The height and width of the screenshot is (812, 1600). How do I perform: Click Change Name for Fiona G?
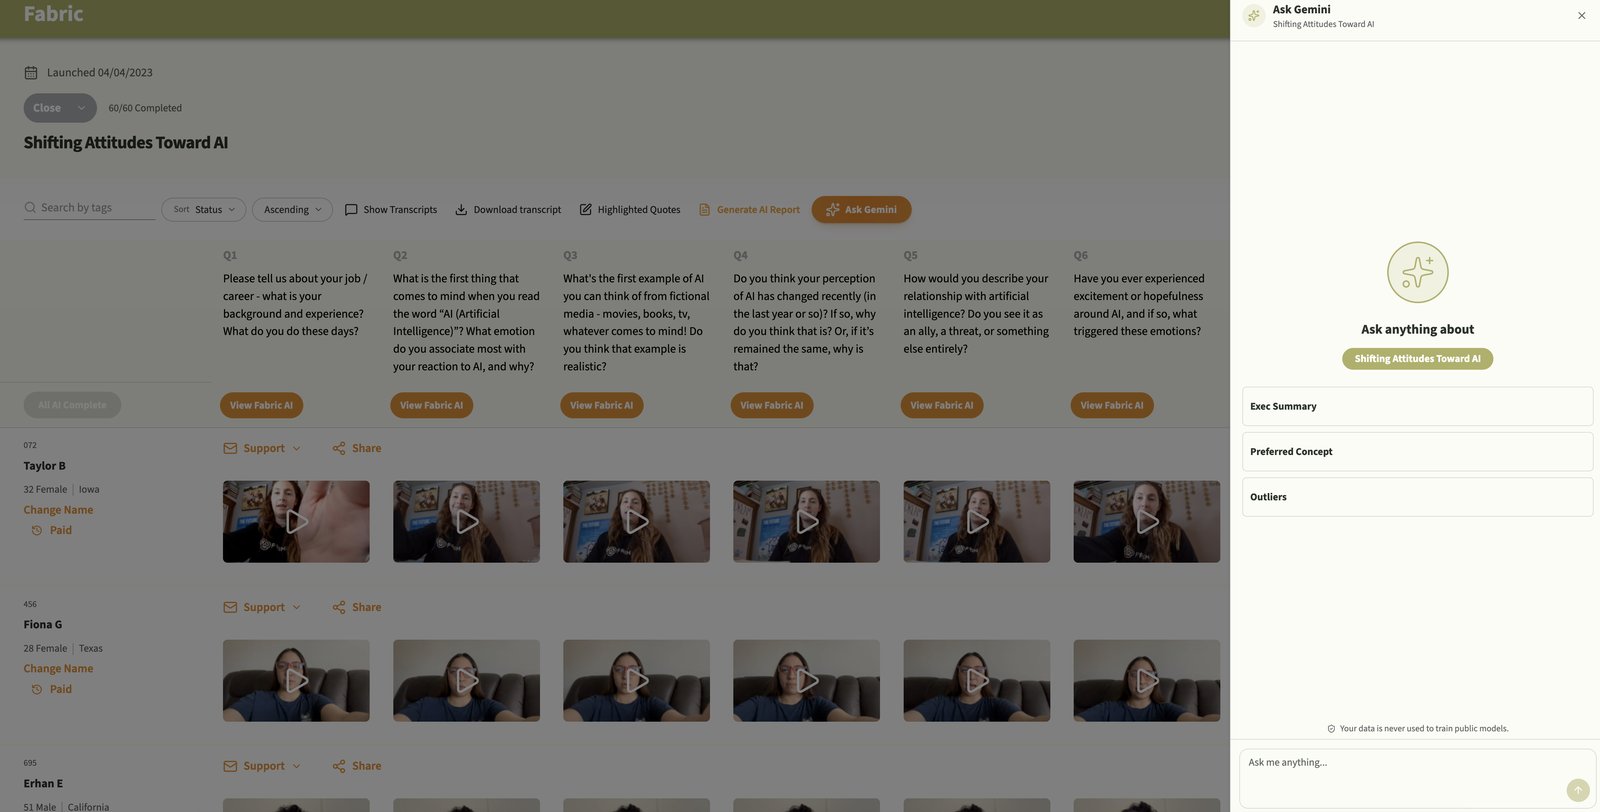coord(58,669)
